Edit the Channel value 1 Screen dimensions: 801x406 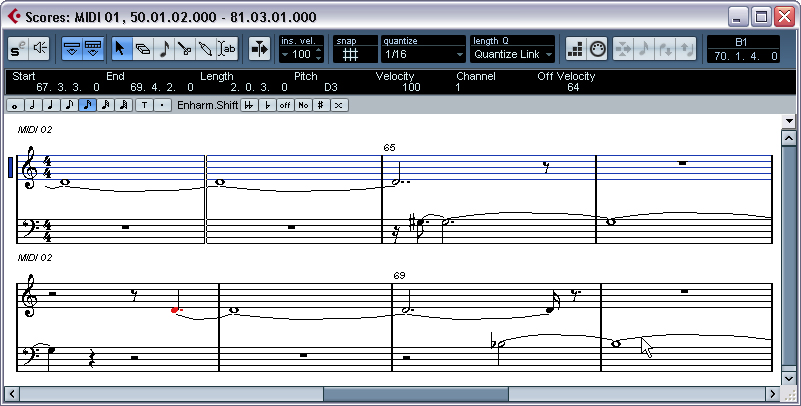coord(458,87)
